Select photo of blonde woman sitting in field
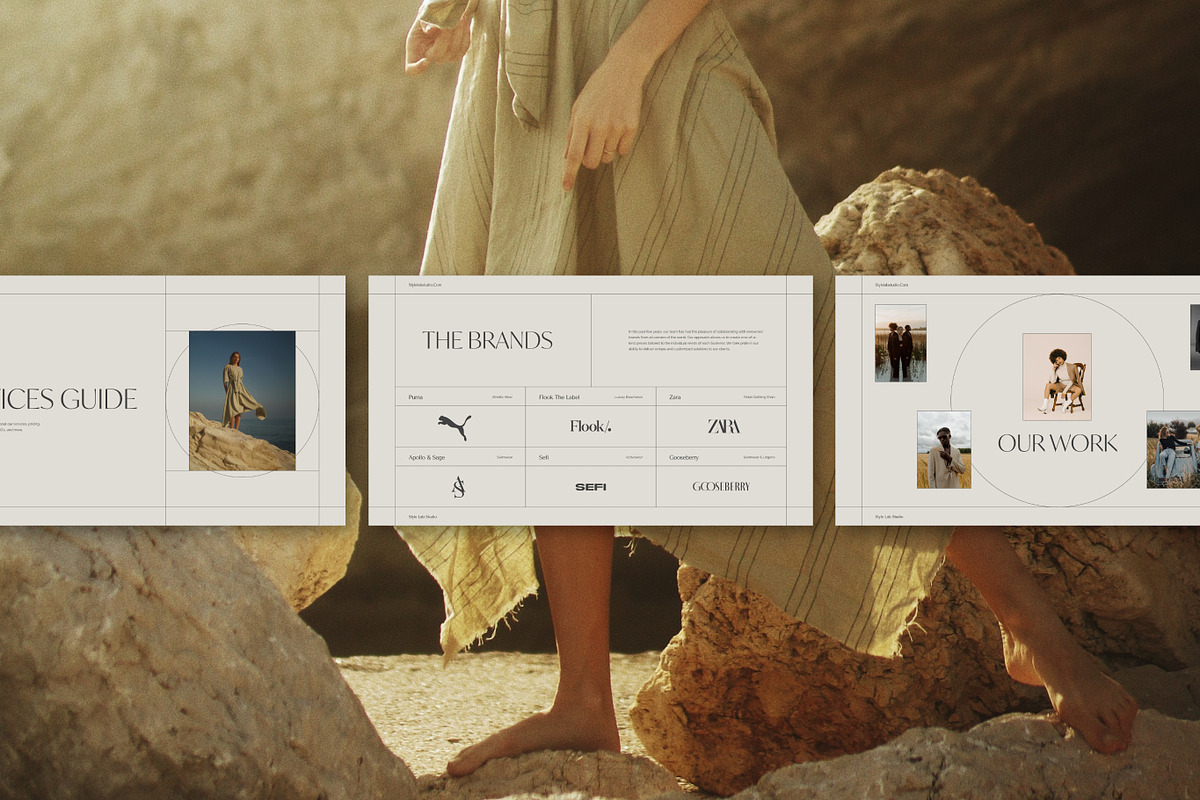The width and height of the screenshot is (1200, 800). point(1172,449)
